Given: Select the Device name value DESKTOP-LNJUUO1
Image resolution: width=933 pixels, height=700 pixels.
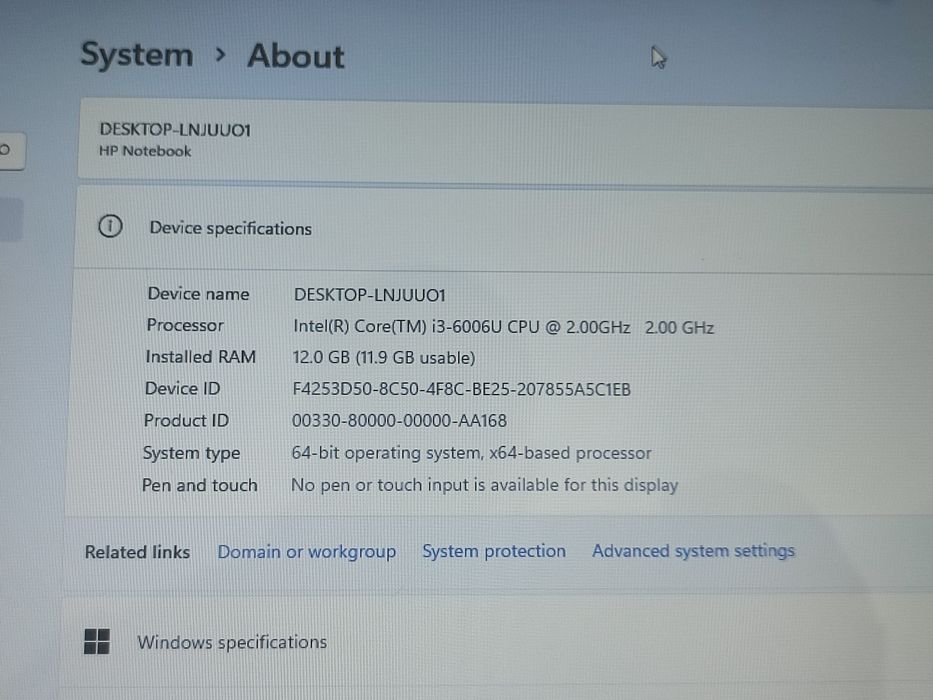Looking at the screenshot, I should pyautogui.click(x=370, y=295).
